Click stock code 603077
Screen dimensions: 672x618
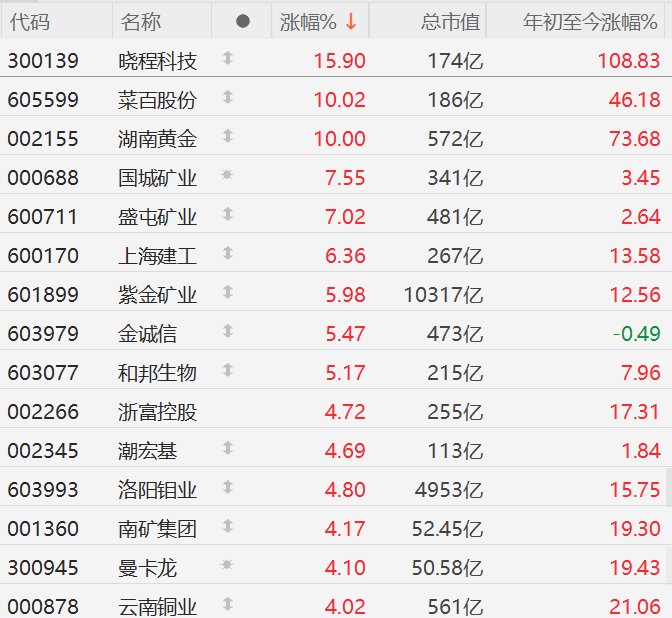(x=43, y=373)
